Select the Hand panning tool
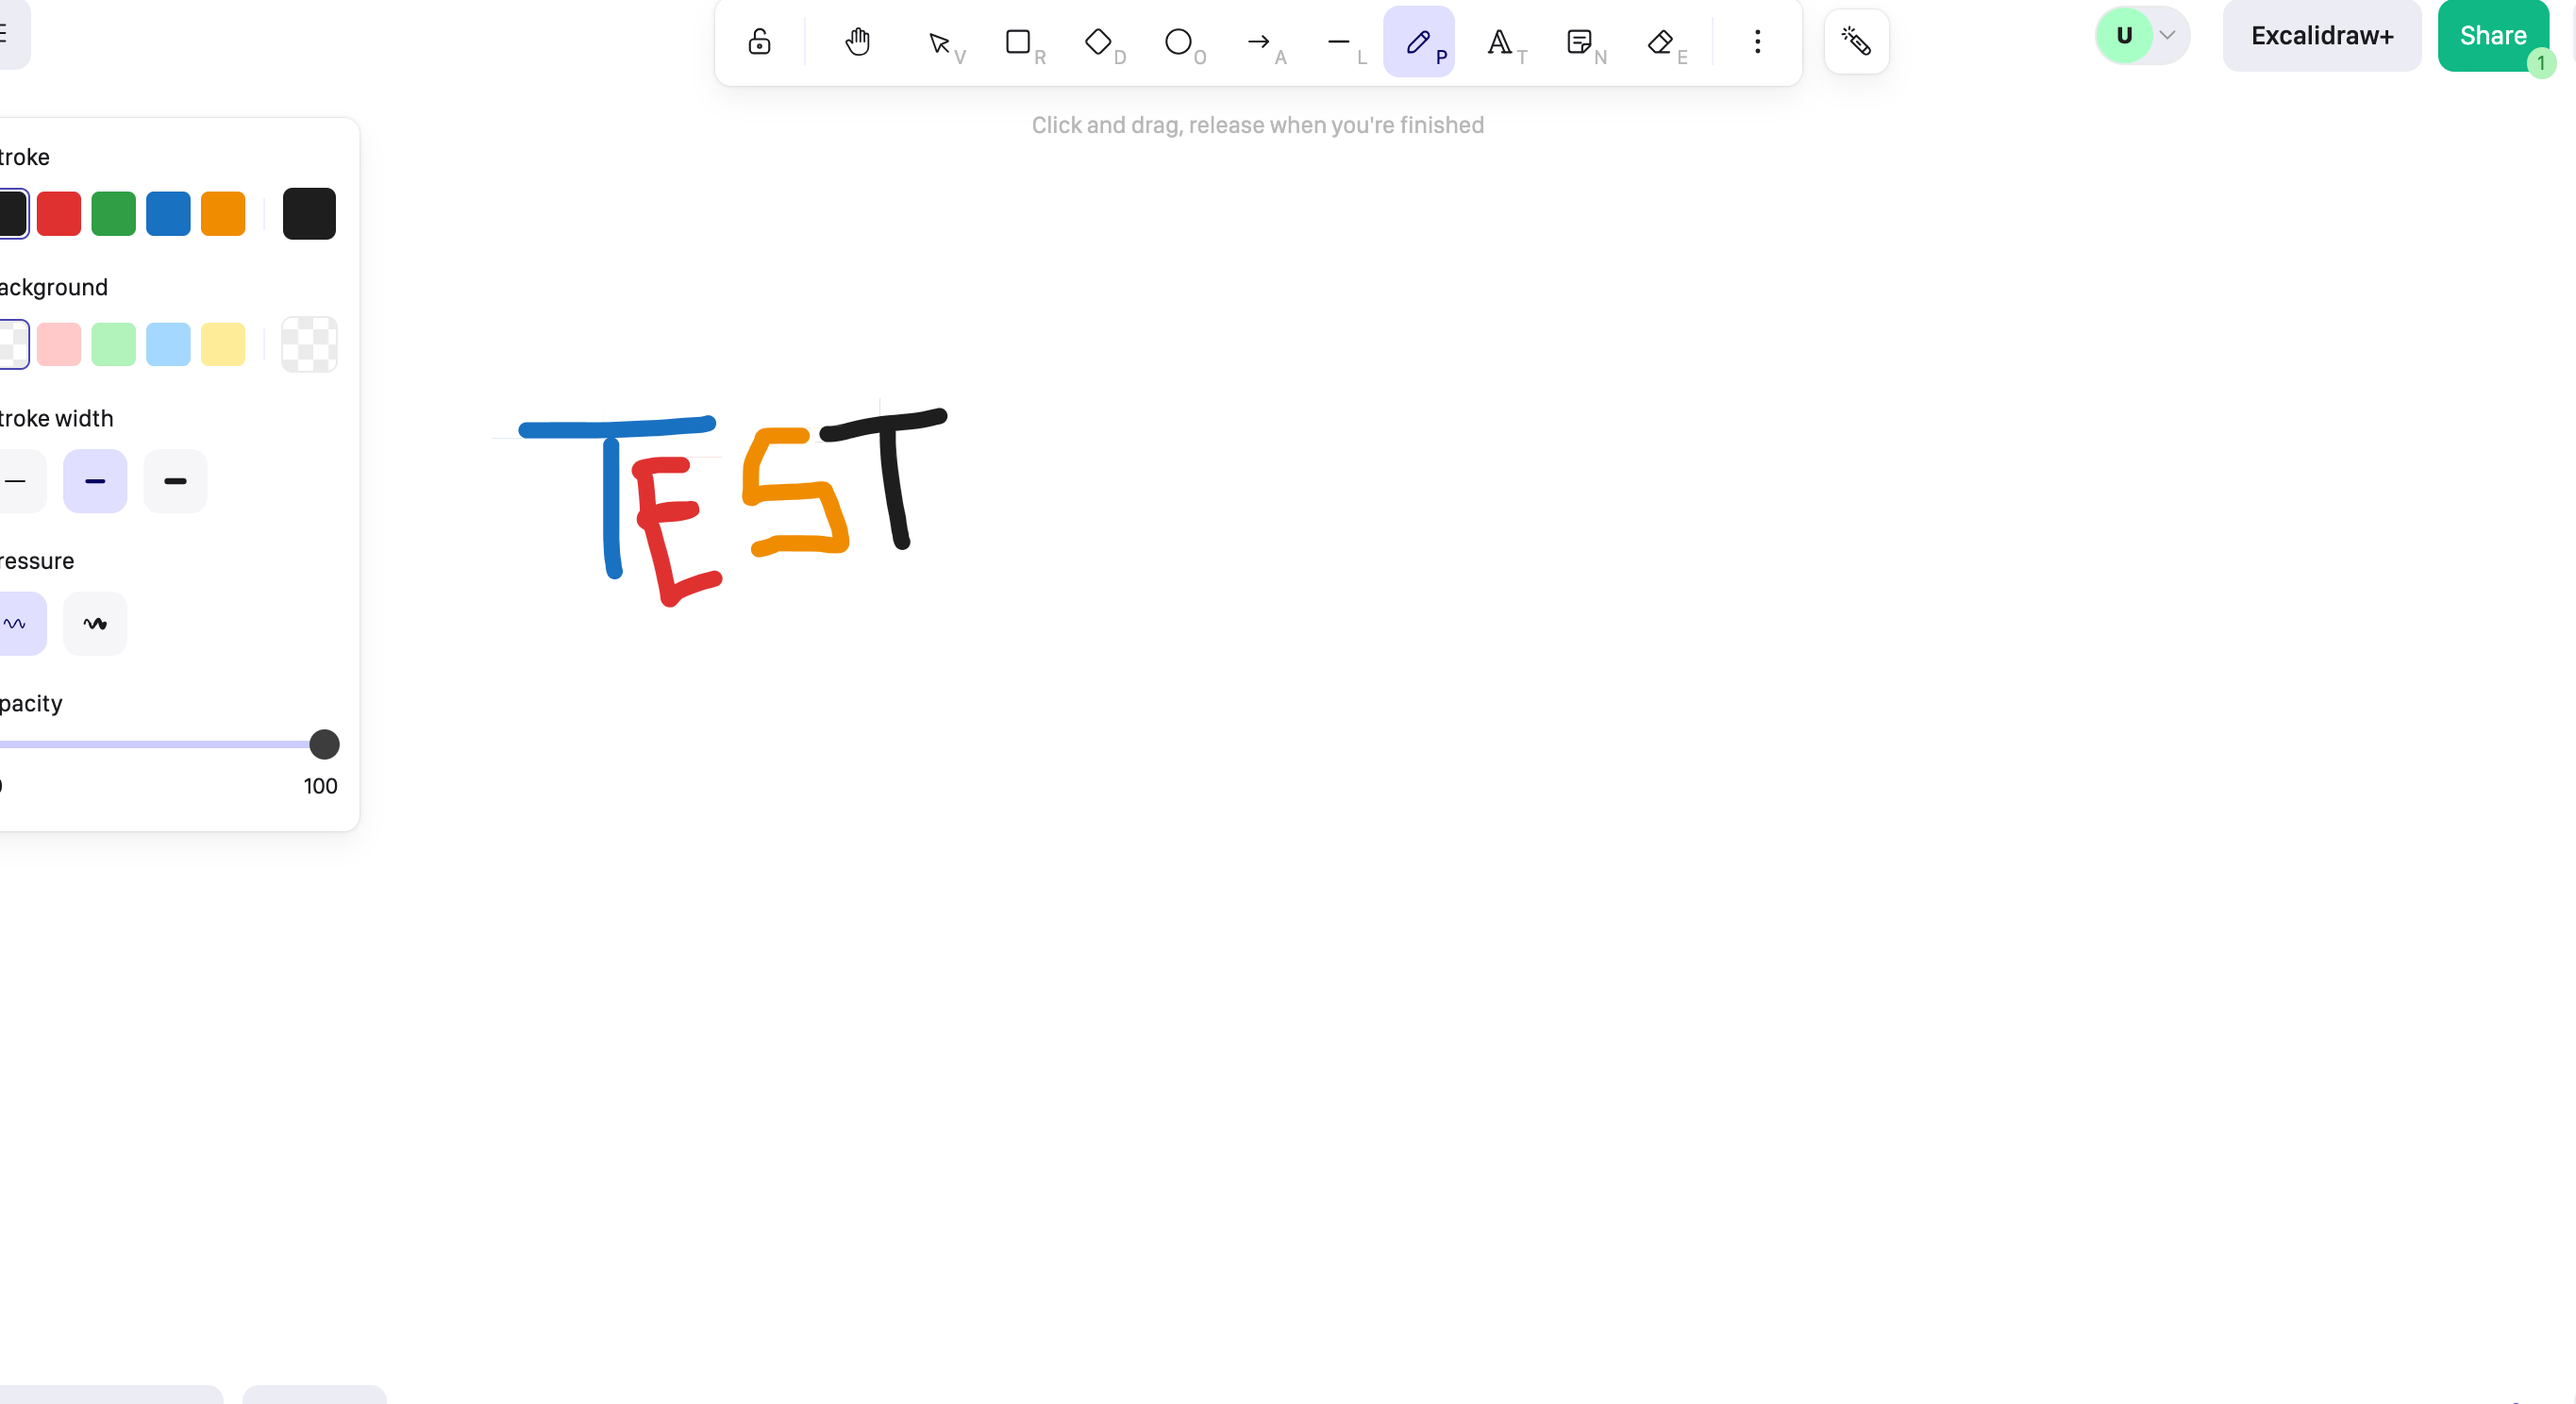This screenshot has height=1404, width=2576. pos(857,42)
